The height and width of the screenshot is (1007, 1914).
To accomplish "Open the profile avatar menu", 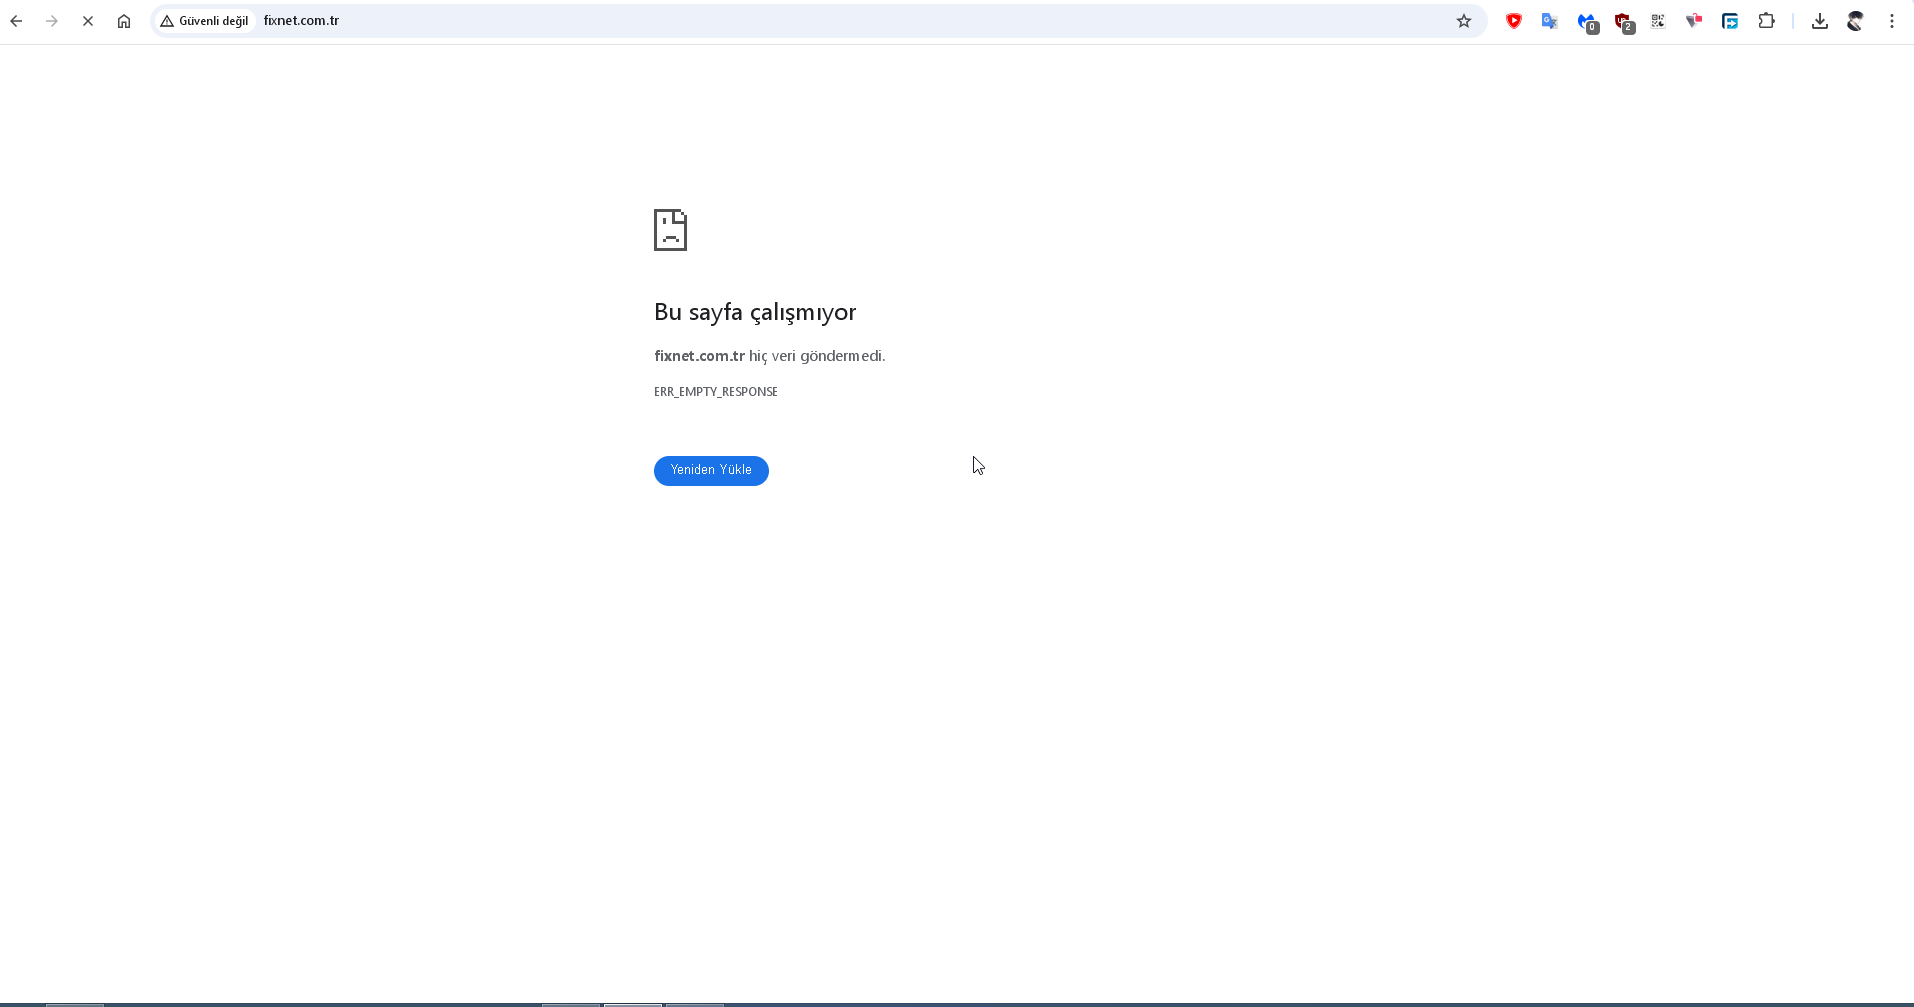I will (x=1856, y=21).
